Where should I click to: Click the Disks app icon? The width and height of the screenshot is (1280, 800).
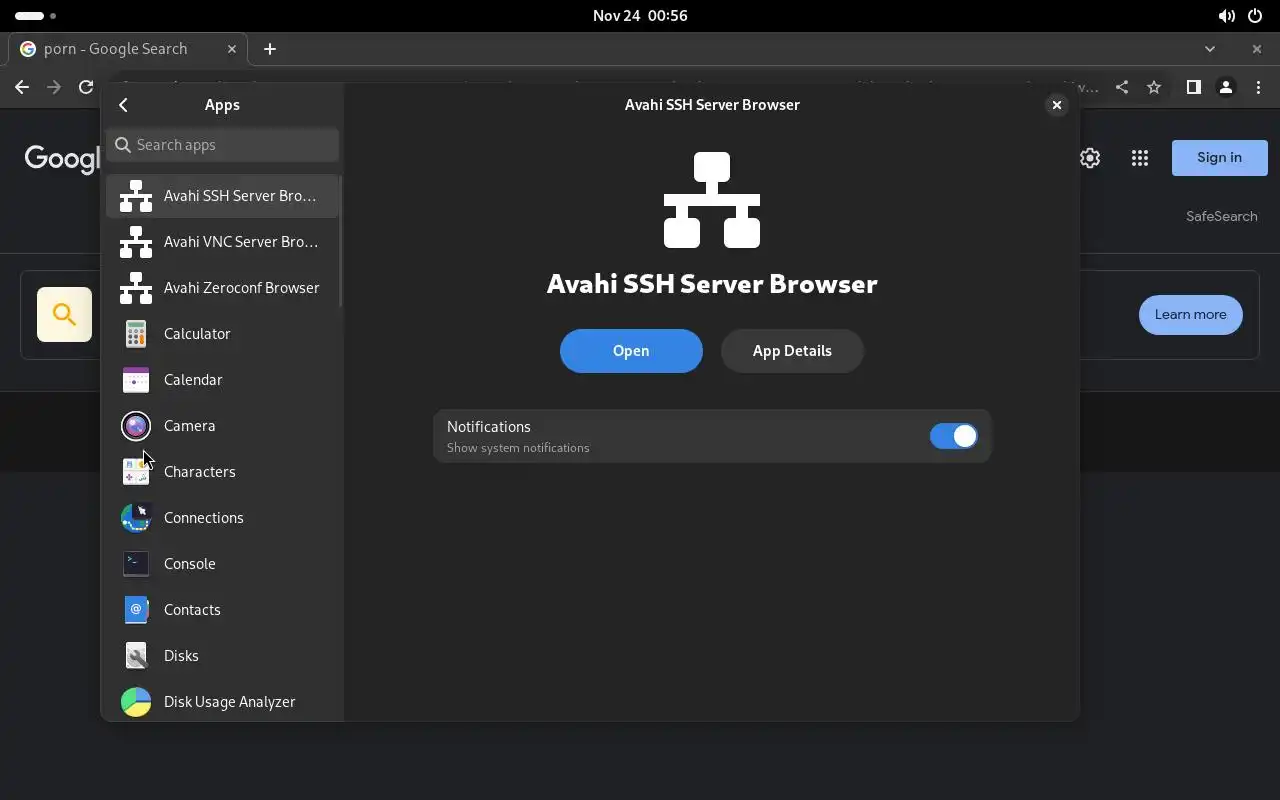click(136, 656)
